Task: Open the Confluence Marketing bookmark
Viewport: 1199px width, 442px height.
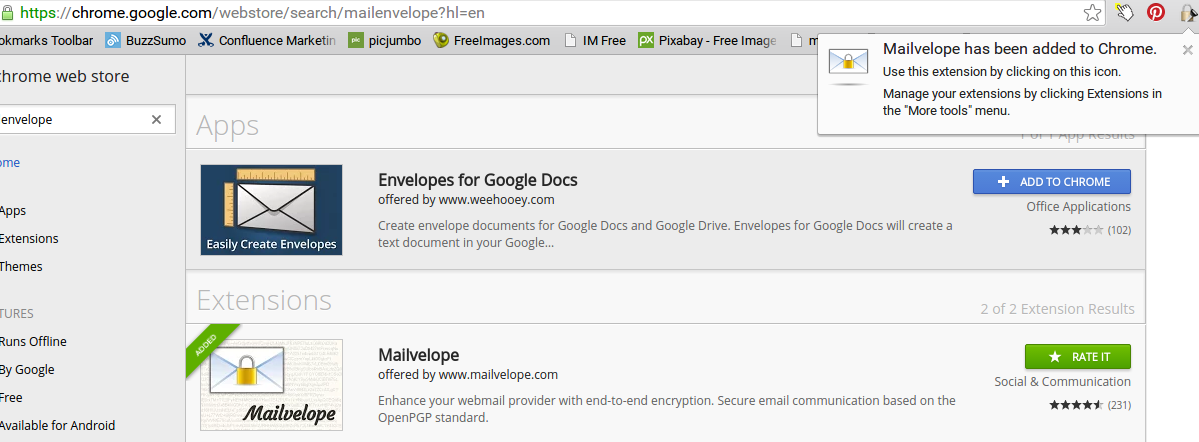Action: 266,41
